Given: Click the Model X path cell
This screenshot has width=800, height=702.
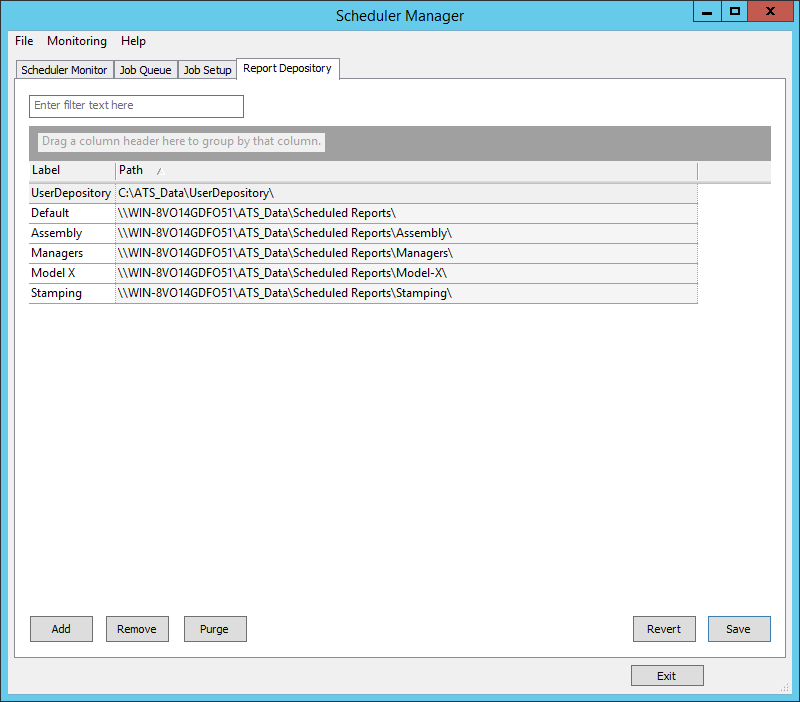Looking at the screenshot, I should pyautogui.click(x=282, y=273).
